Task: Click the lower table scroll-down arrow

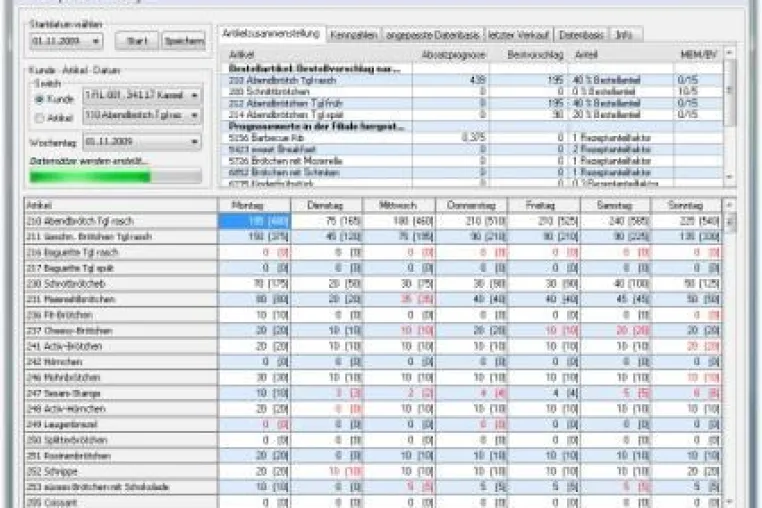Action: pos(729,501)
